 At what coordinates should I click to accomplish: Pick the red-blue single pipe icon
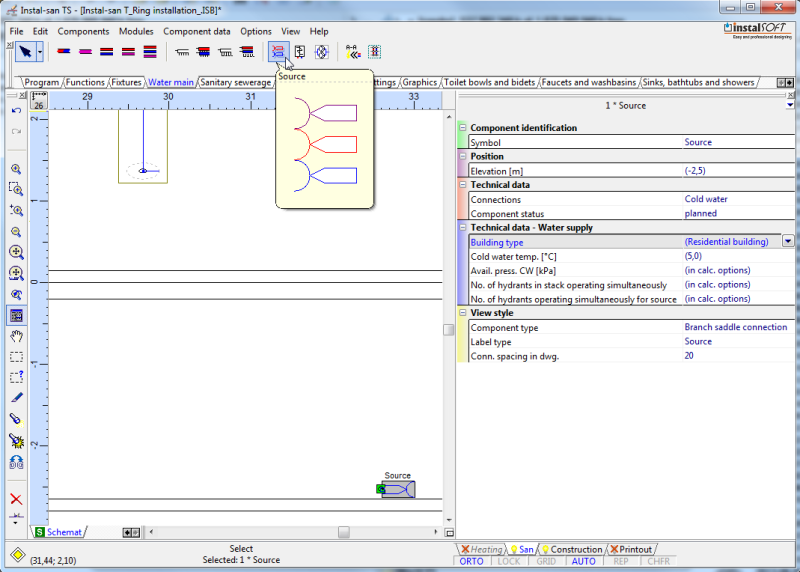[64, 52]
